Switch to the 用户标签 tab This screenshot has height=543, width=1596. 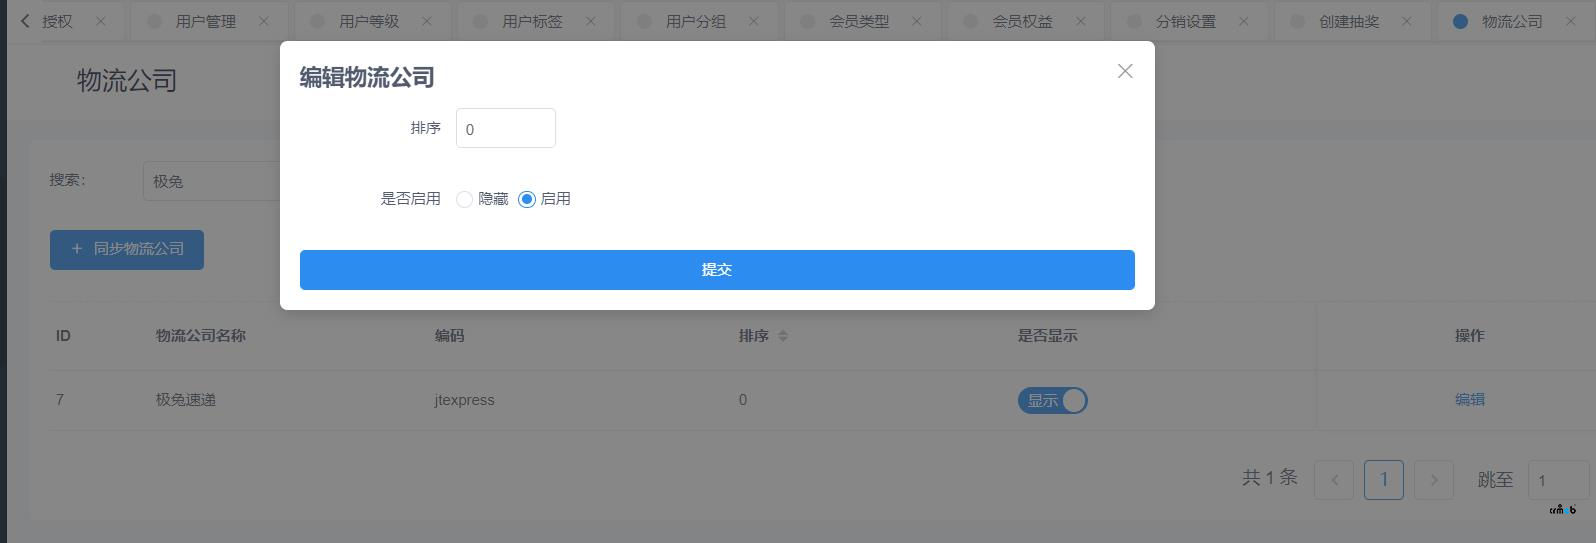coord(532,21)
